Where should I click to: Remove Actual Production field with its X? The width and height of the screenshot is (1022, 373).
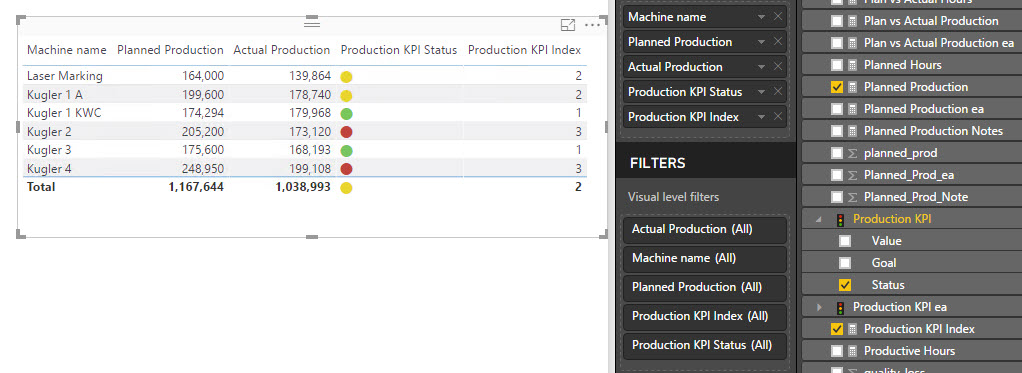pos(778,67)
